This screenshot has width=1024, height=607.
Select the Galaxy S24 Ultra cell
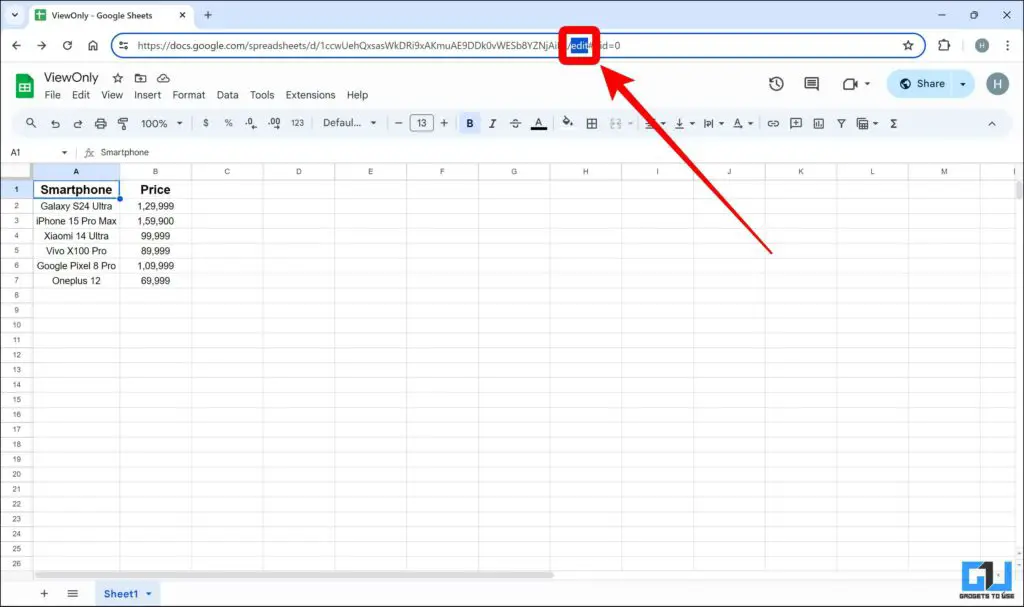(76, 206)
